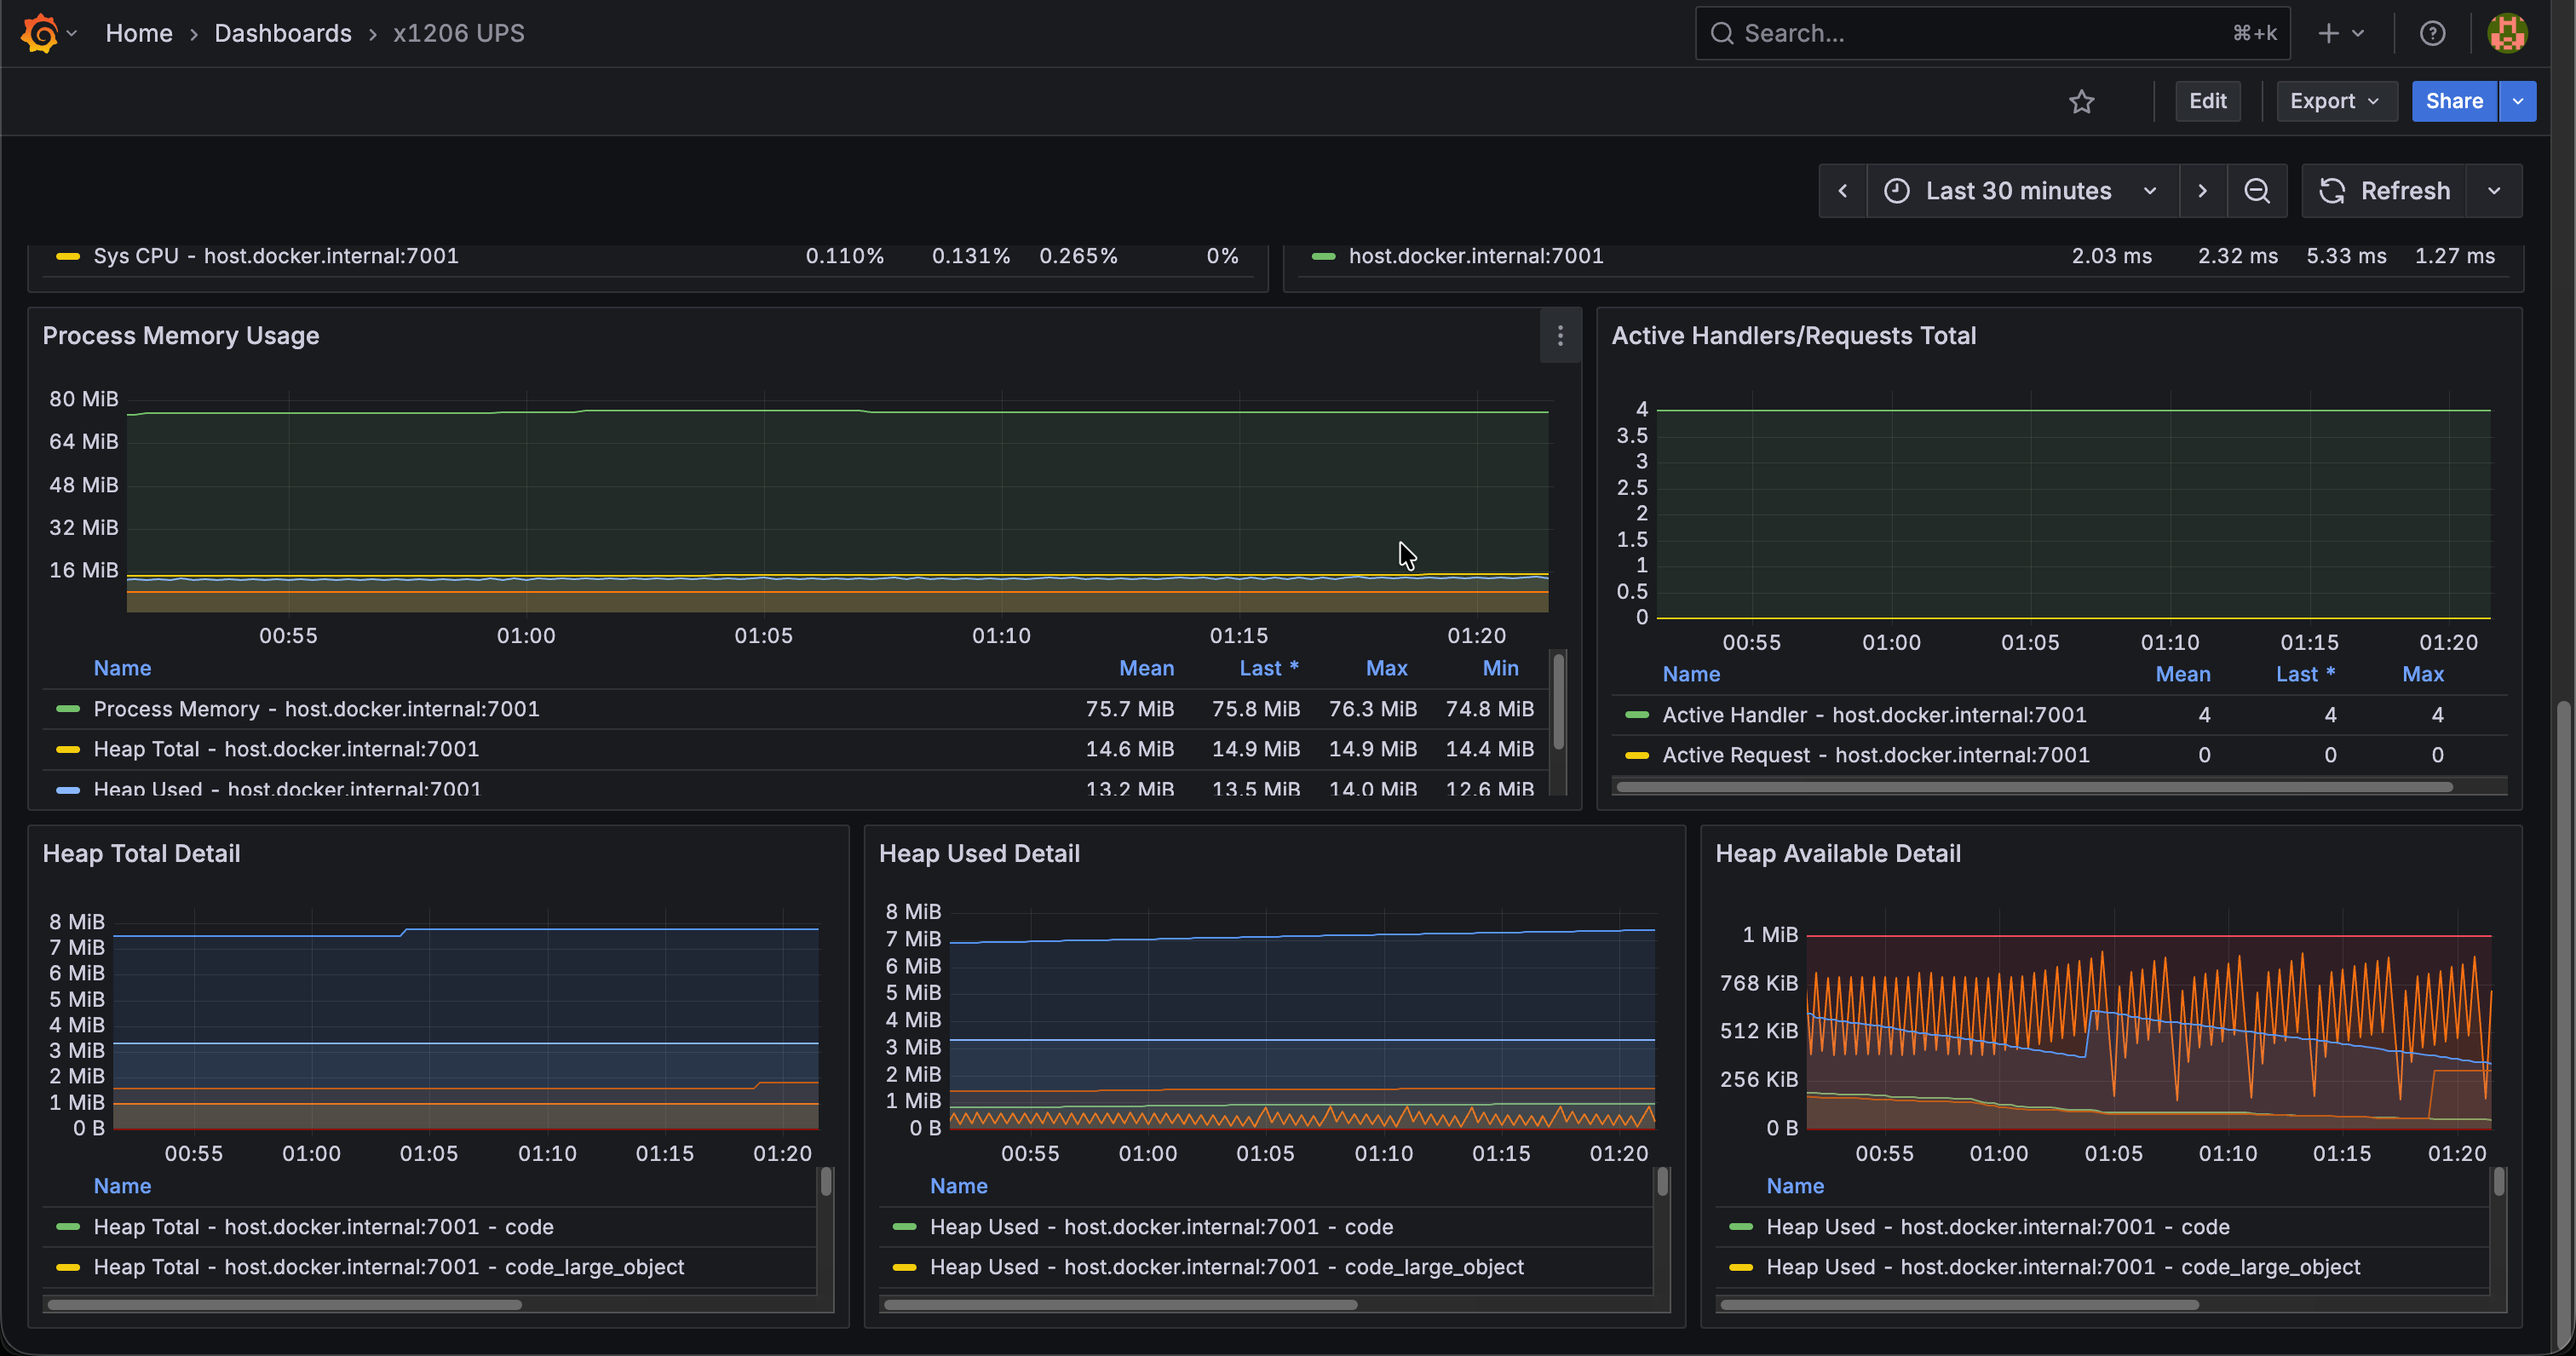The image size is (2576, 1356).
Task: Click the Edit dashboard button
Action: (x=2207, y=101)
